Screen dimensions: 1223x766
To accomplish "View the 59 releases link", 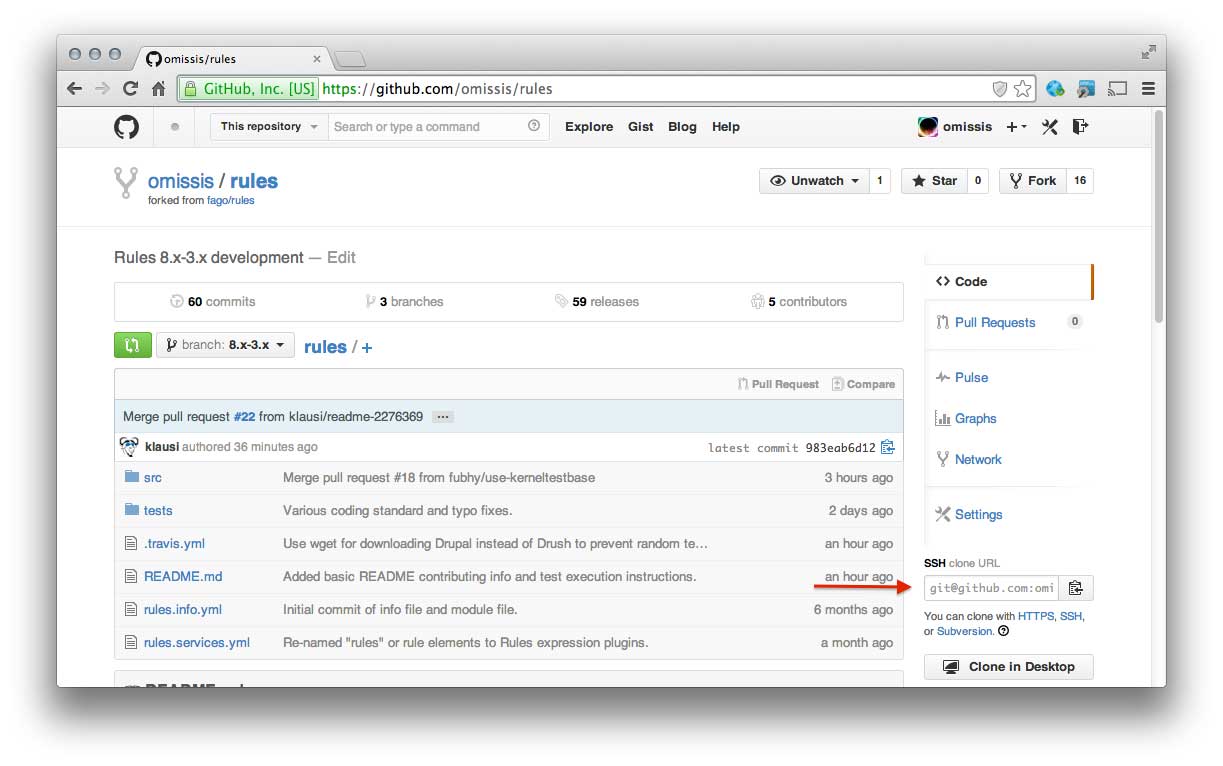I will (597, 301).
